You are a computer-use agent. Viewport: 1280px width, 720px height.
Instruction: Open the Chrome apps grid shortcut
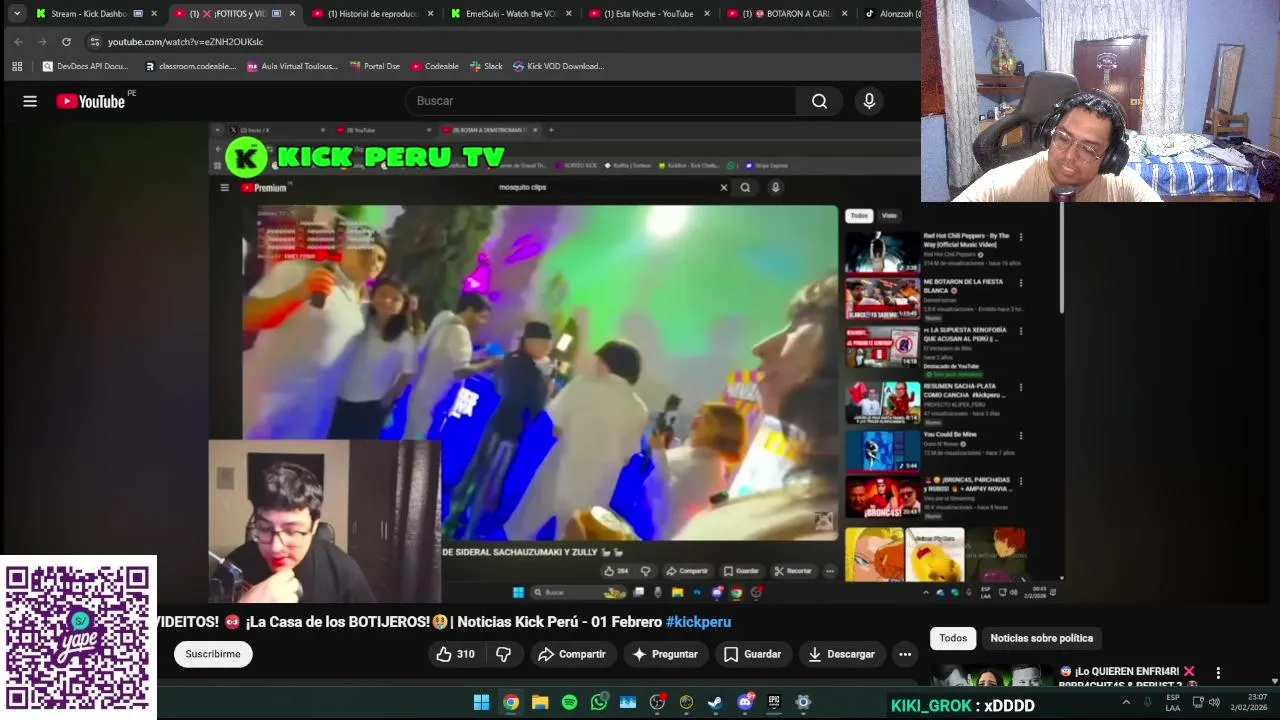pyautogui.click(x=17, y=66)
